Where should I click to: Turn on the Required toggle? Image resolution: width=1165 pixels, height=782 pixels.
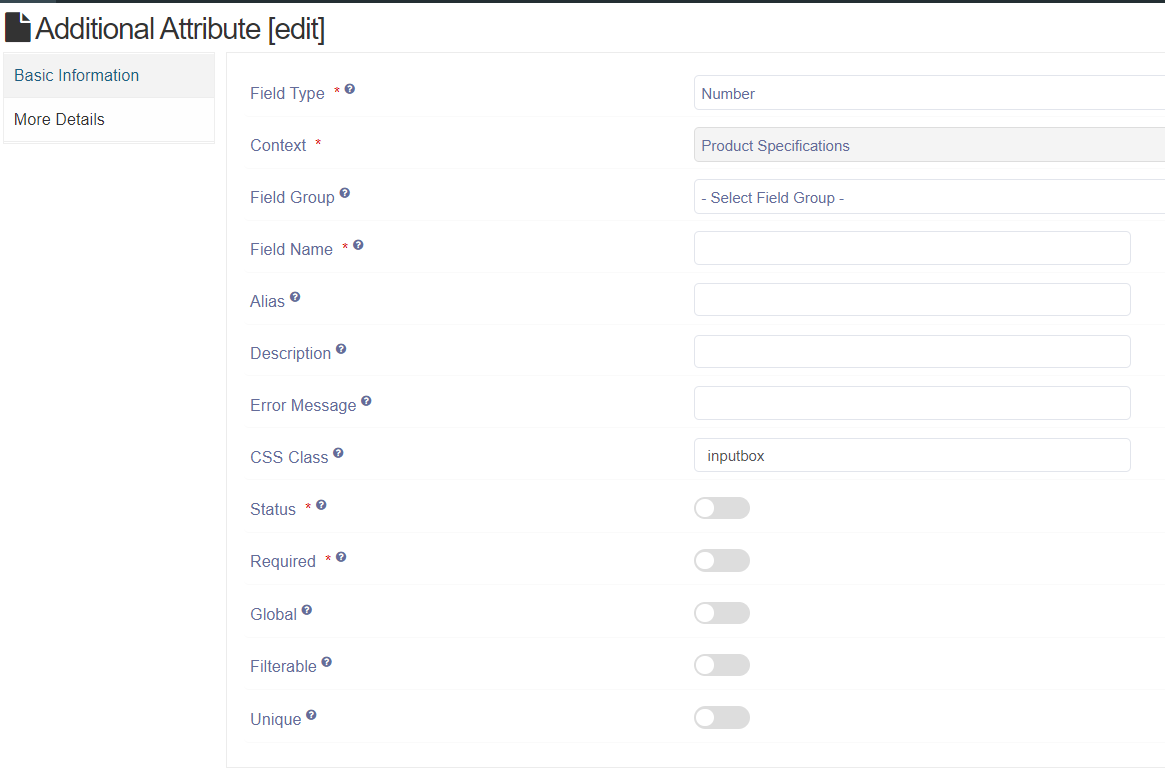721,560
